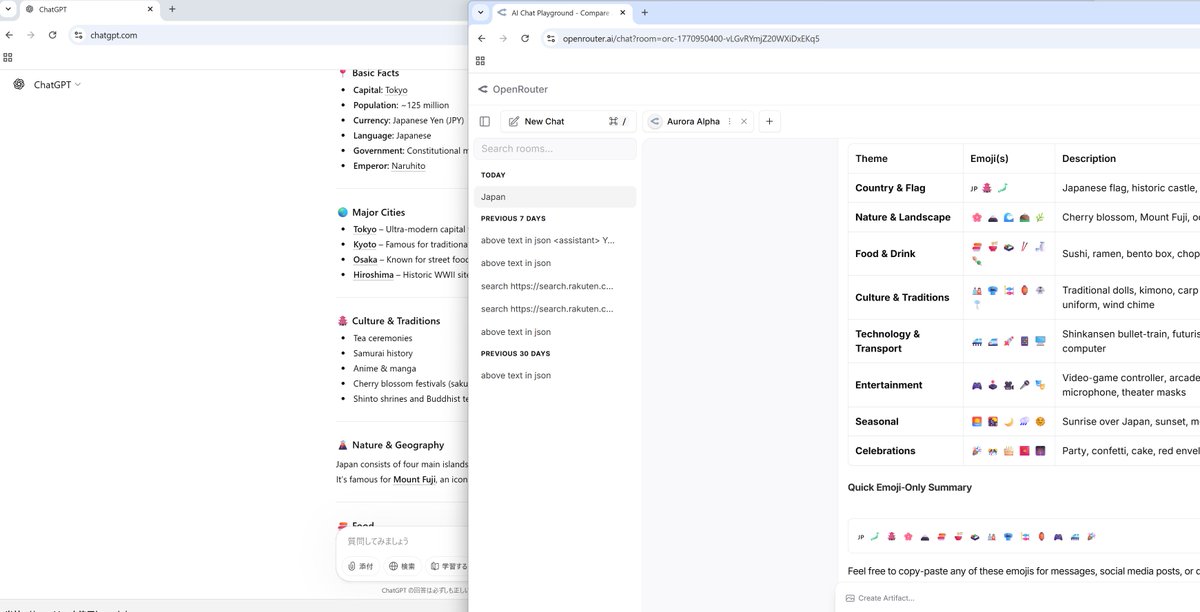
Task: Open the apps grid in OpenRouter window
Action: (x=480, y=60)
